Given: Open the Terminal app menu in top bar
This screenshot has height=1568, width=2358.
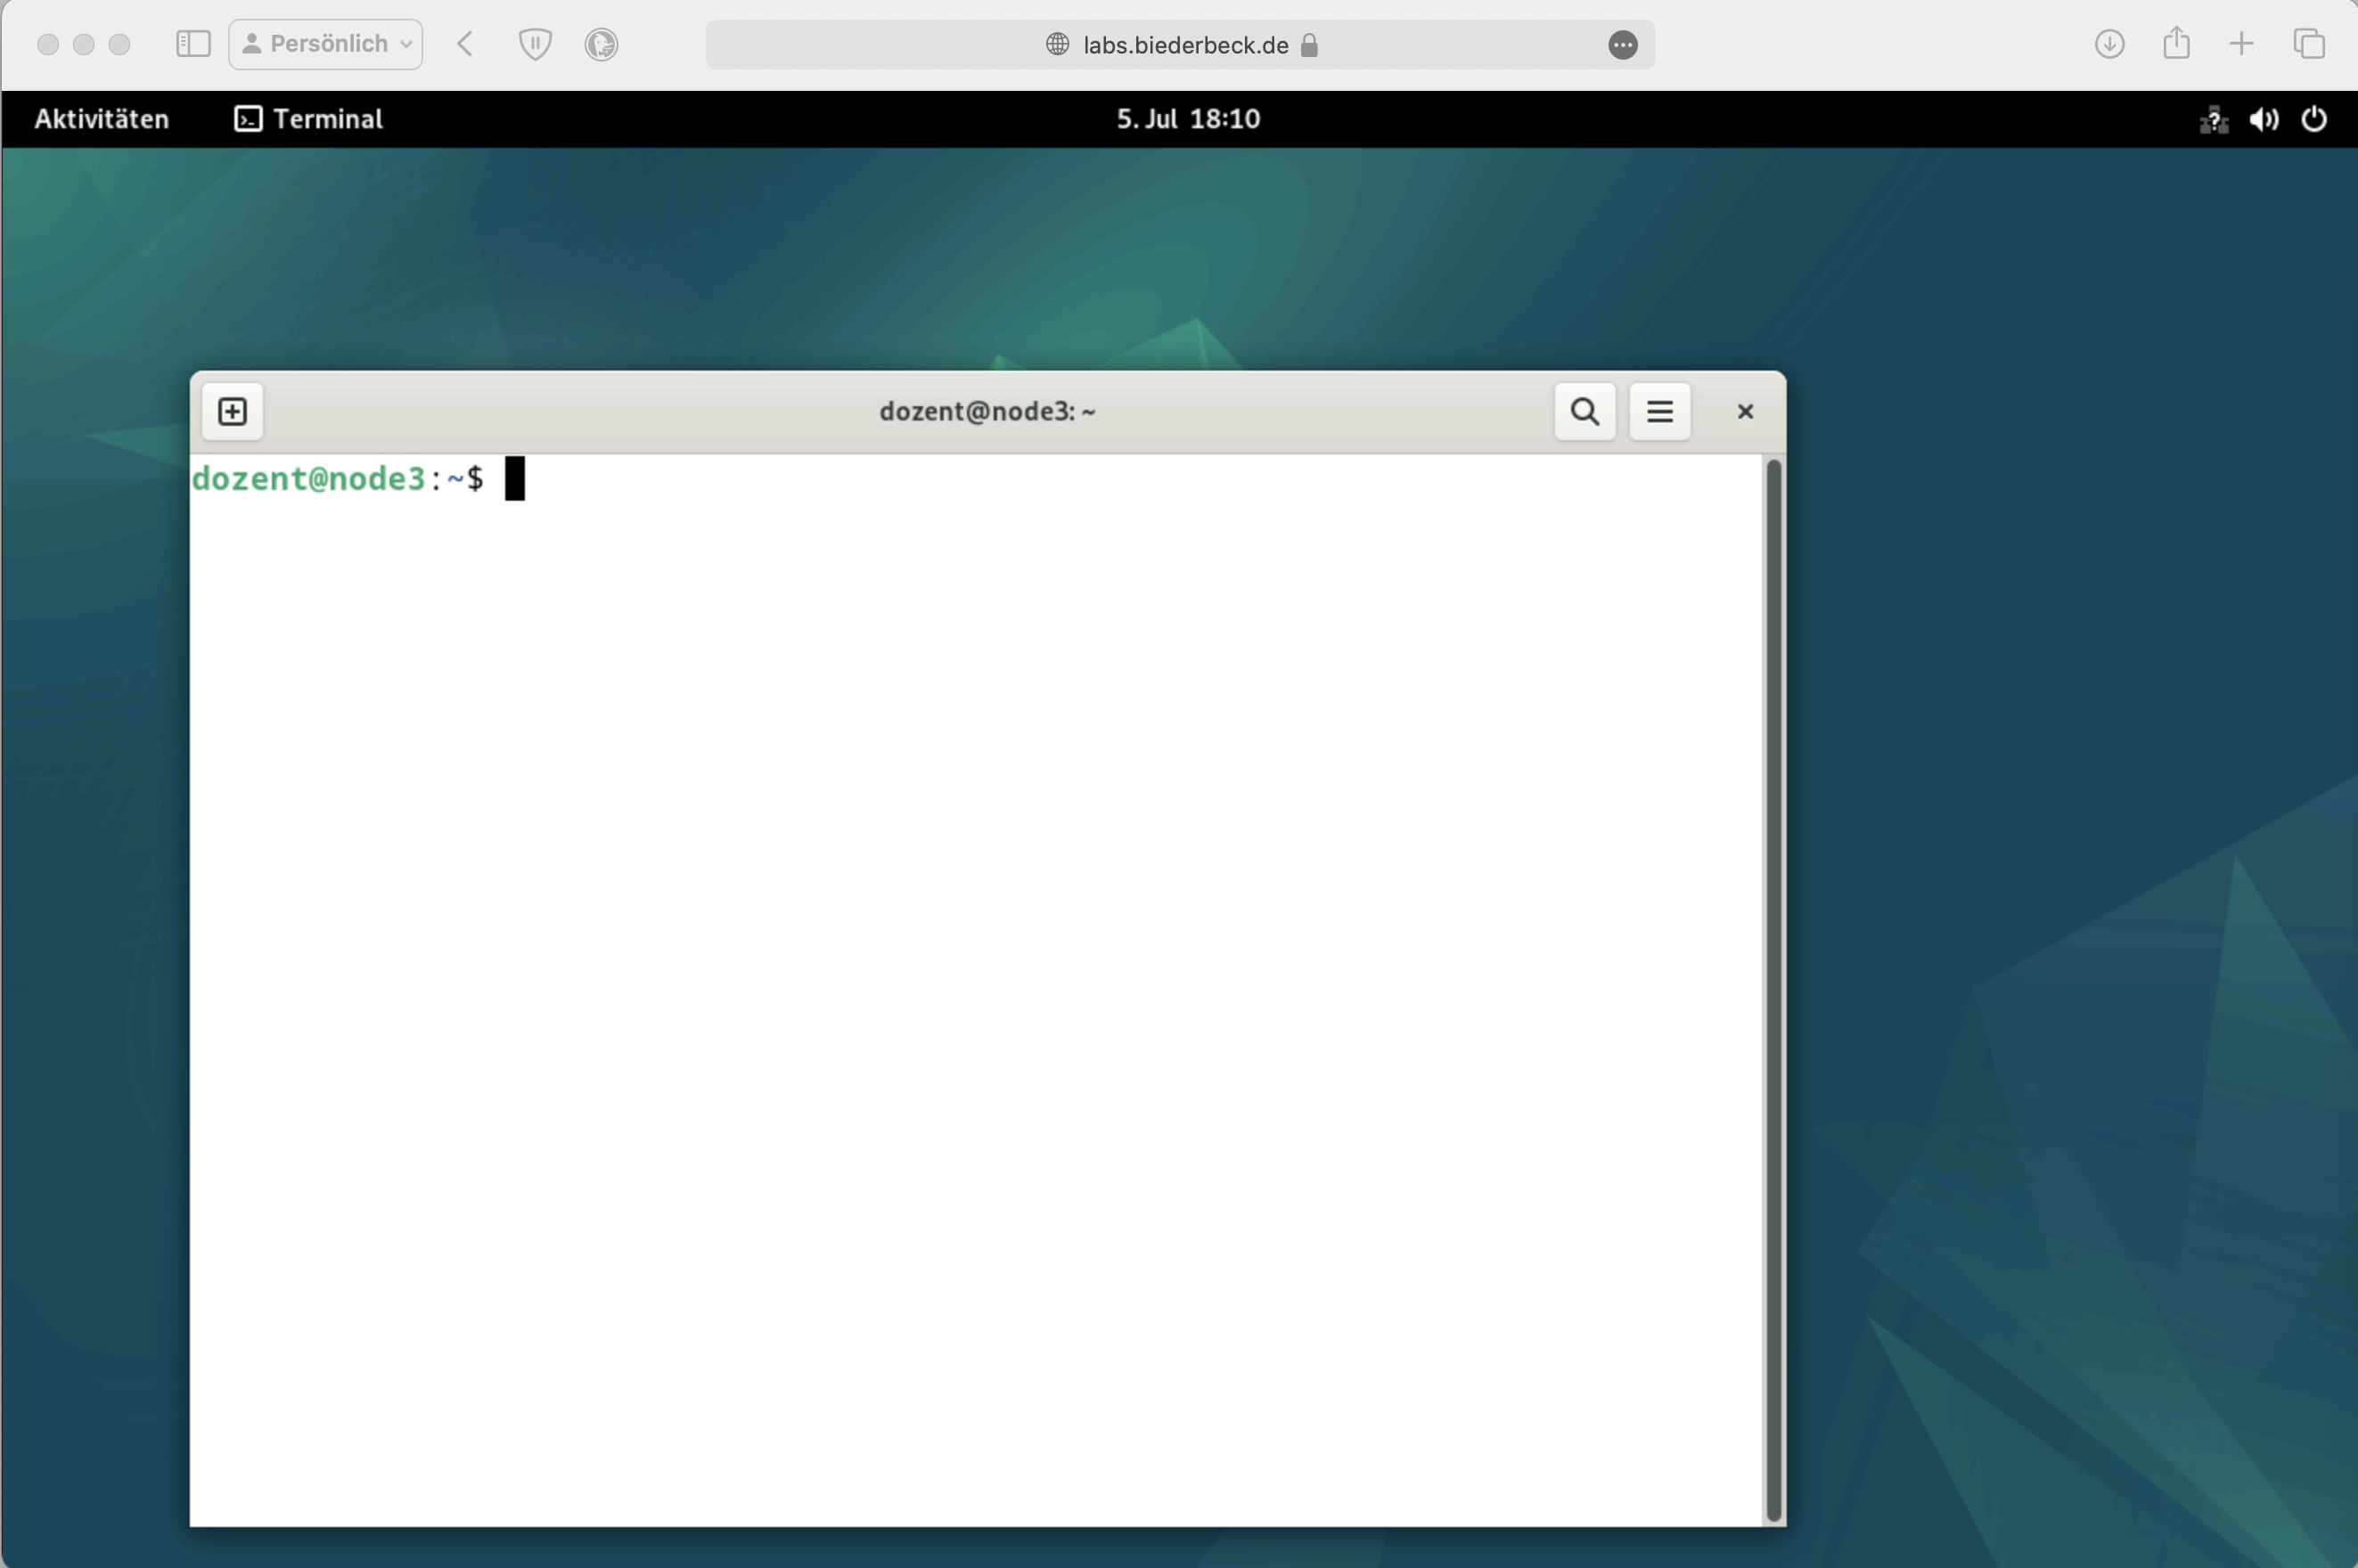Looking at the screenshot, I should (309, 119).
